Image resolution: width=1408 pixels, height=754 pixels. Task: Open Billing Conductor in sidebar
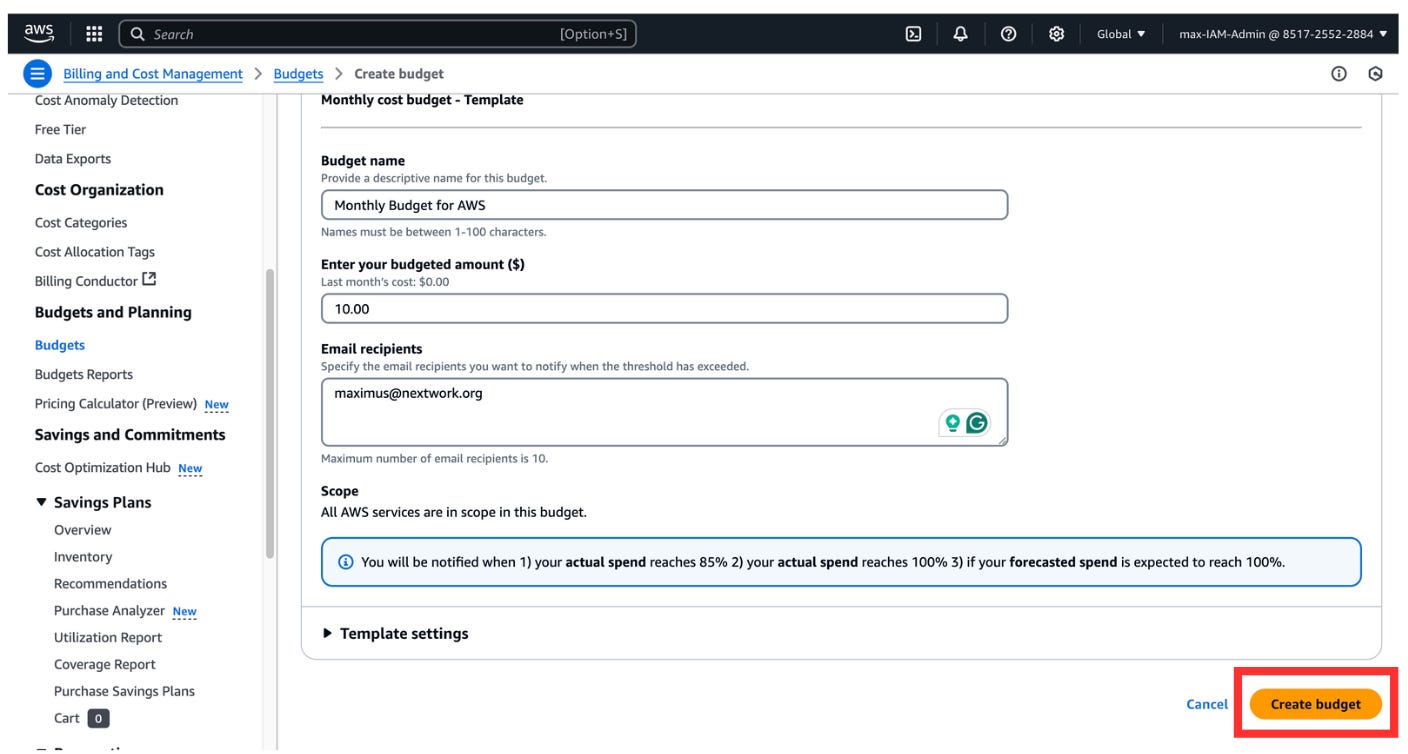pos(86,281)
